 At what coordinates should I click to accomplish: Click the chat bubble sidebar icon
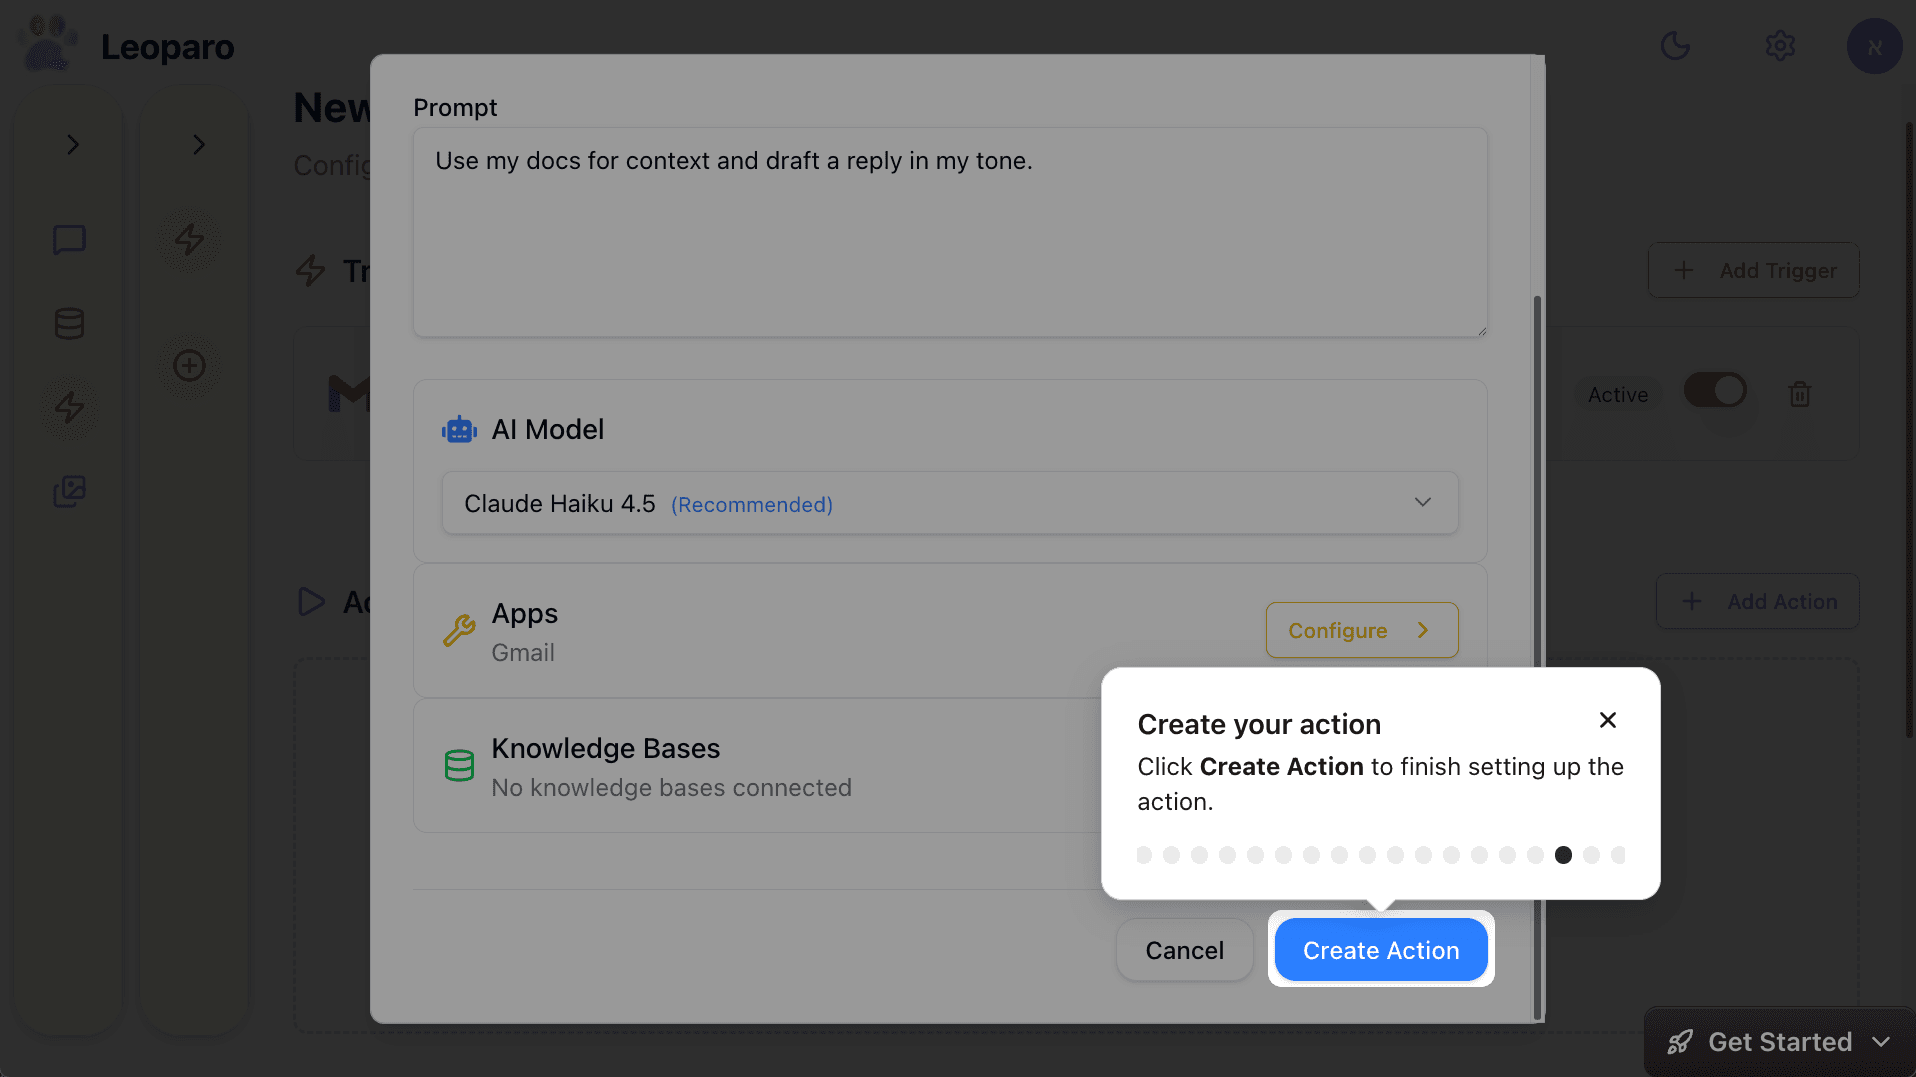point(69,240)
